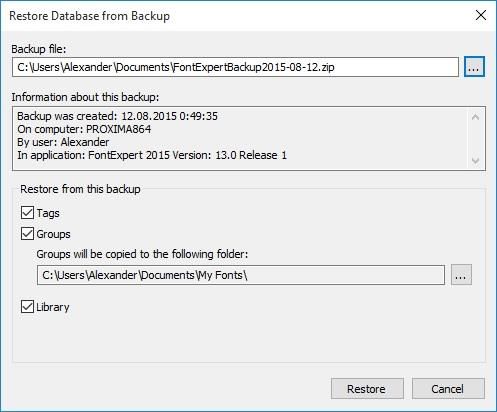Close the Restore Database from Backup dialog

(x=481, y=15)
